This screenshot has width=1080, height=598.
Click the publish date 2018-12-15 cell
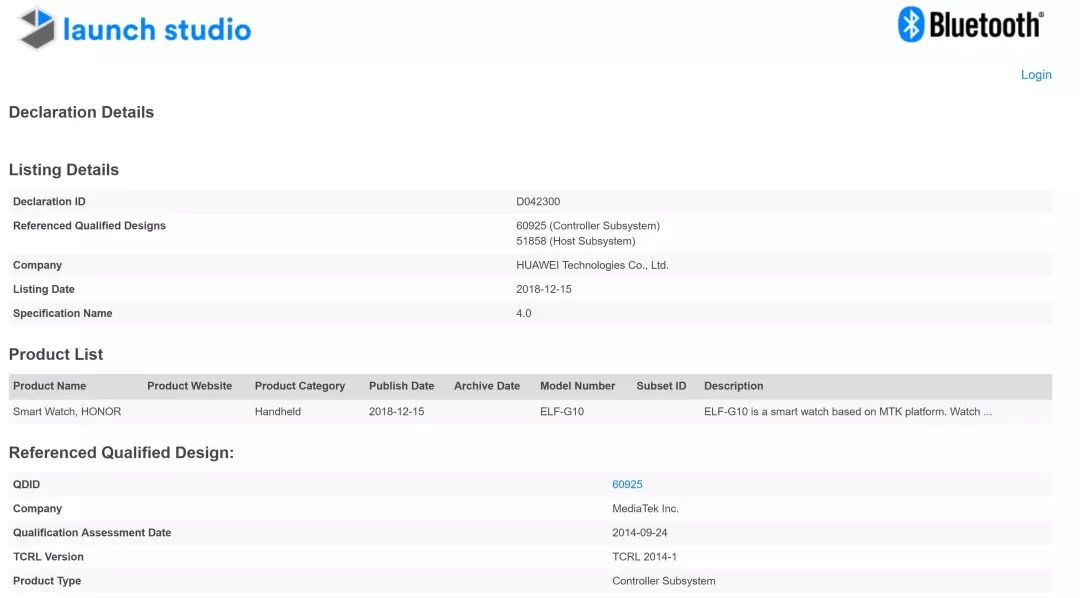(x=397, y=411)
